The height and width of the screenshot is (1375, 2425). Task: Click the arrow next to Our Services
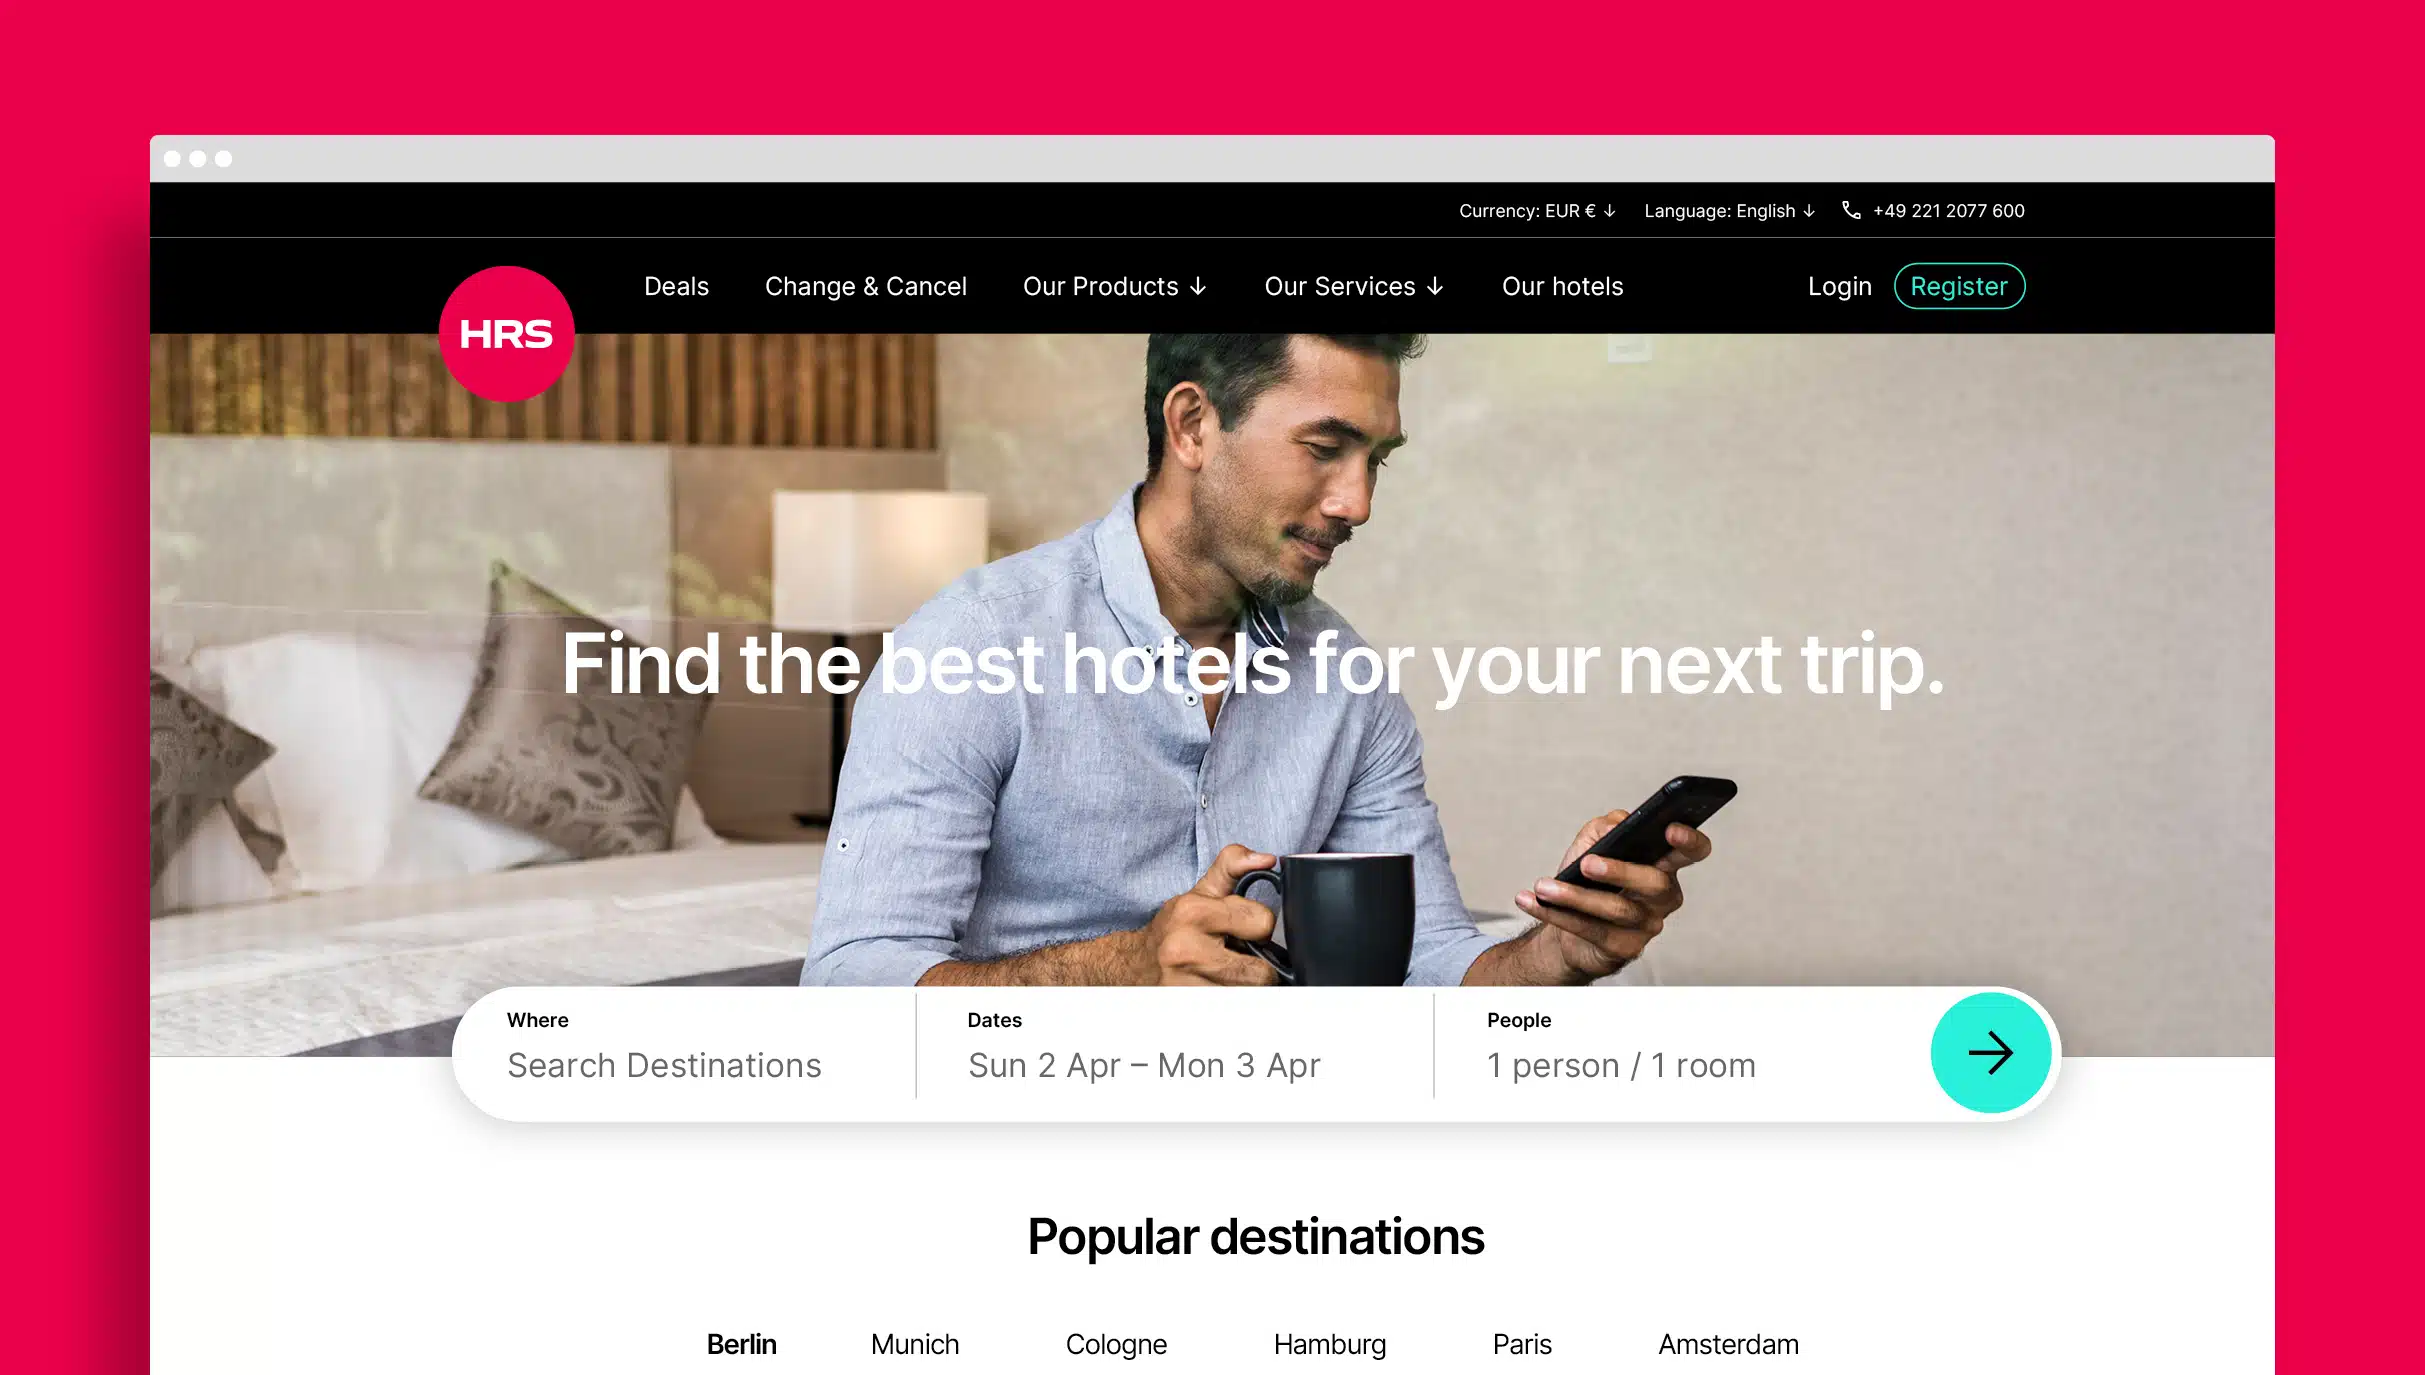[x=1435, y=287]
